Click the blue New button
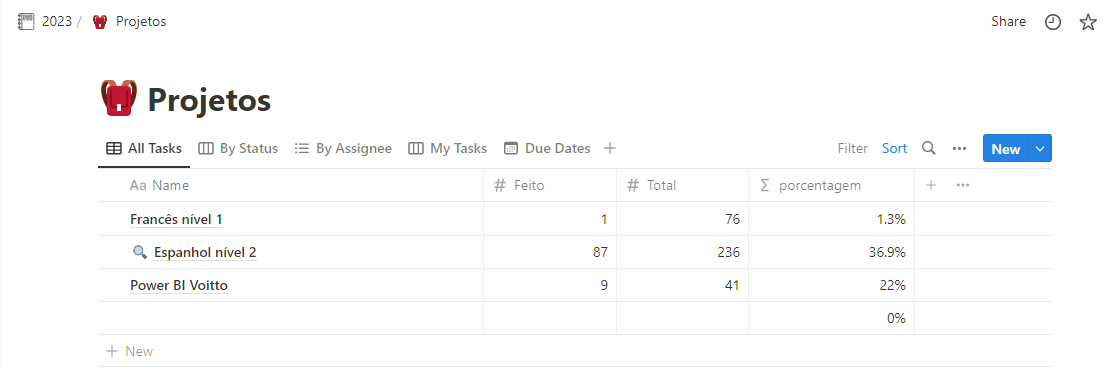This screenshot has width=1110, height=372. [1005, 148]
